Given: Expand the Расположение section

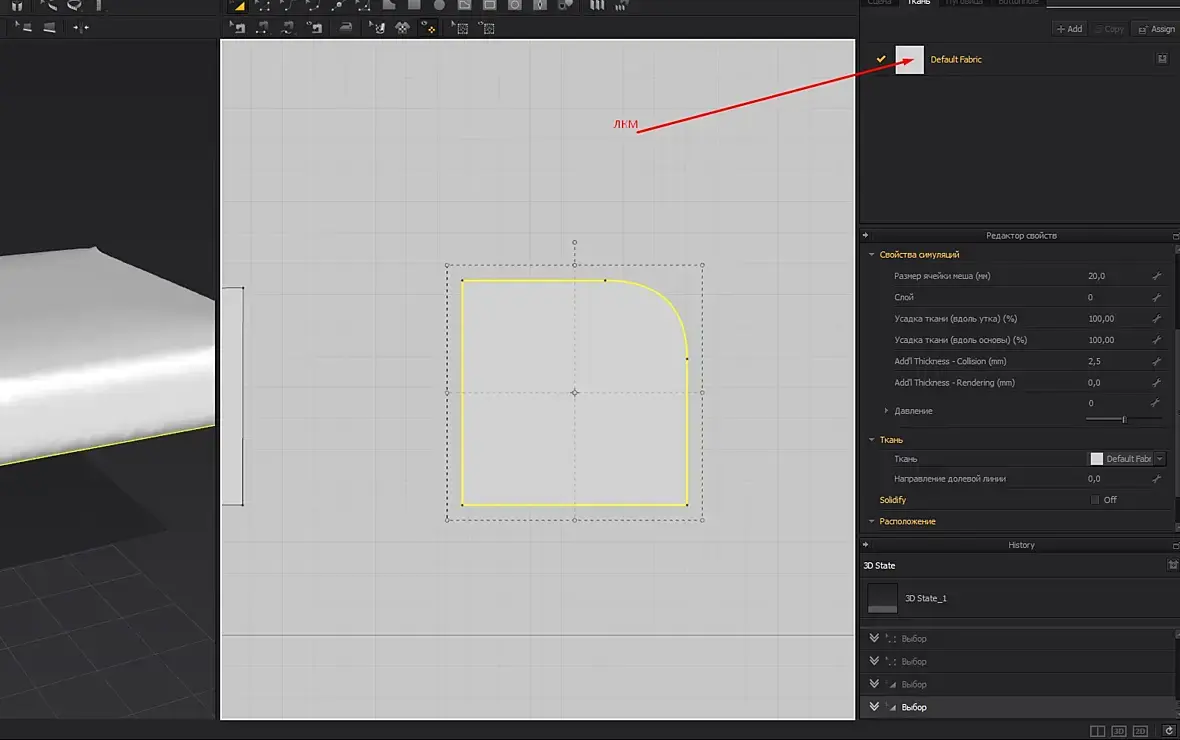Looking at the screenshot, I should [872, 521].
